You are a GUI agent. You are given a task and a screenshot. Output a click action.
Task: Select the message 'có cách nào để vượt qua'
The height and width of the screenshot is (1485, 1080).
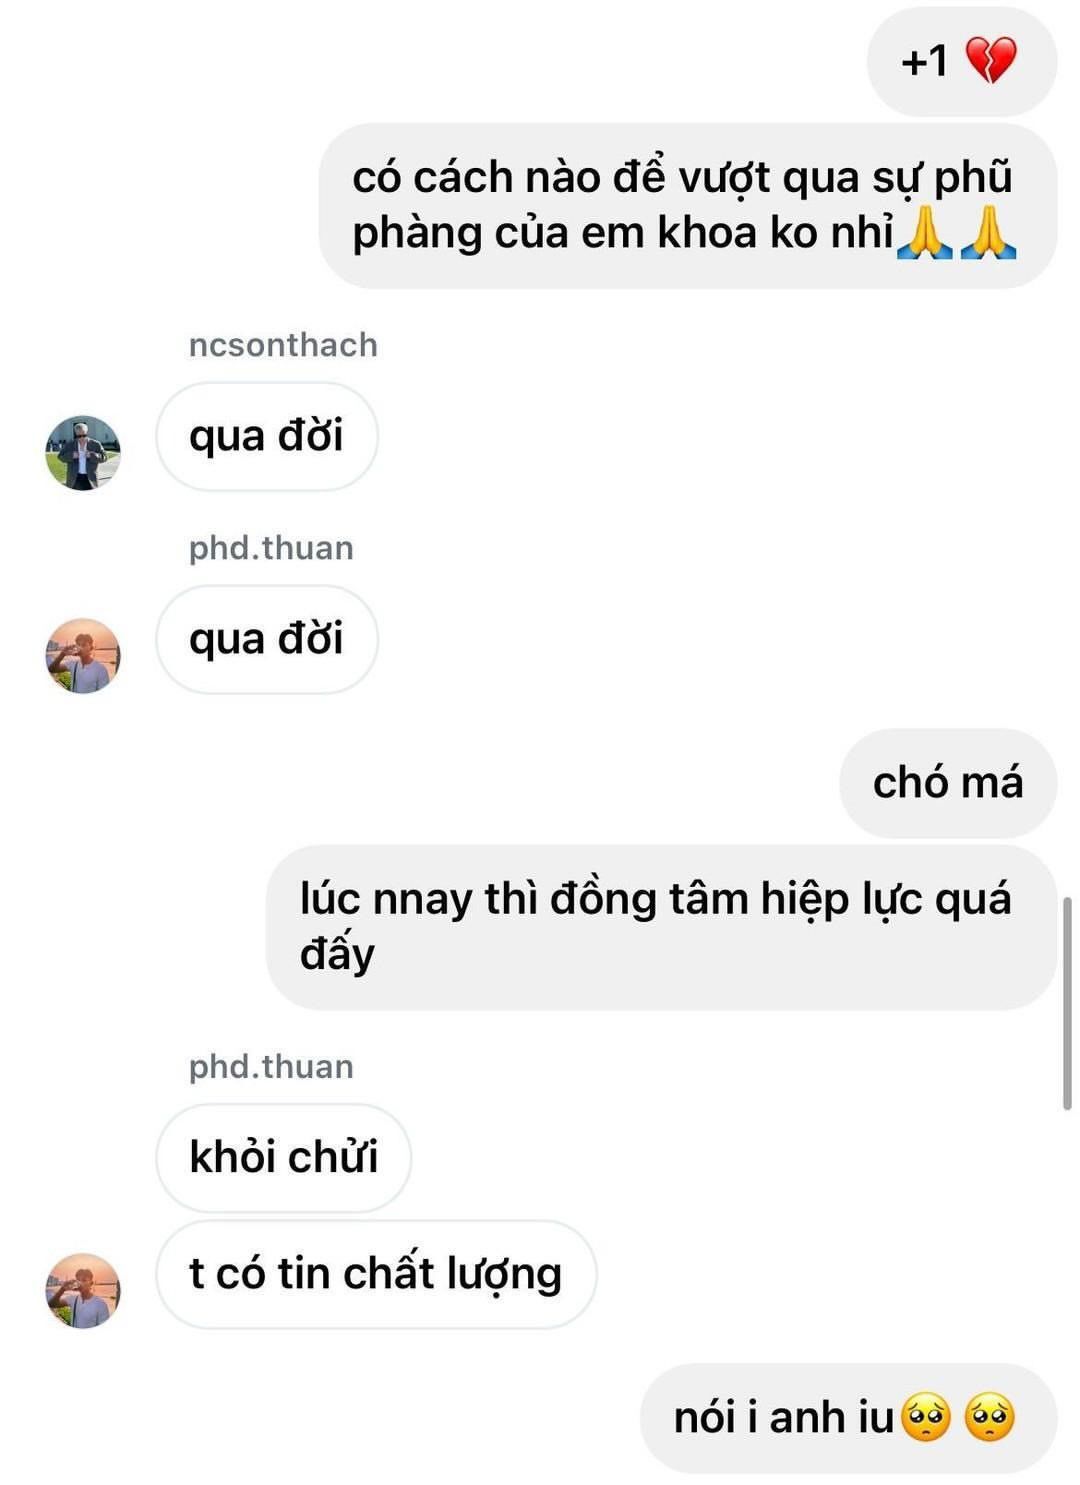(x=688, y=206)
